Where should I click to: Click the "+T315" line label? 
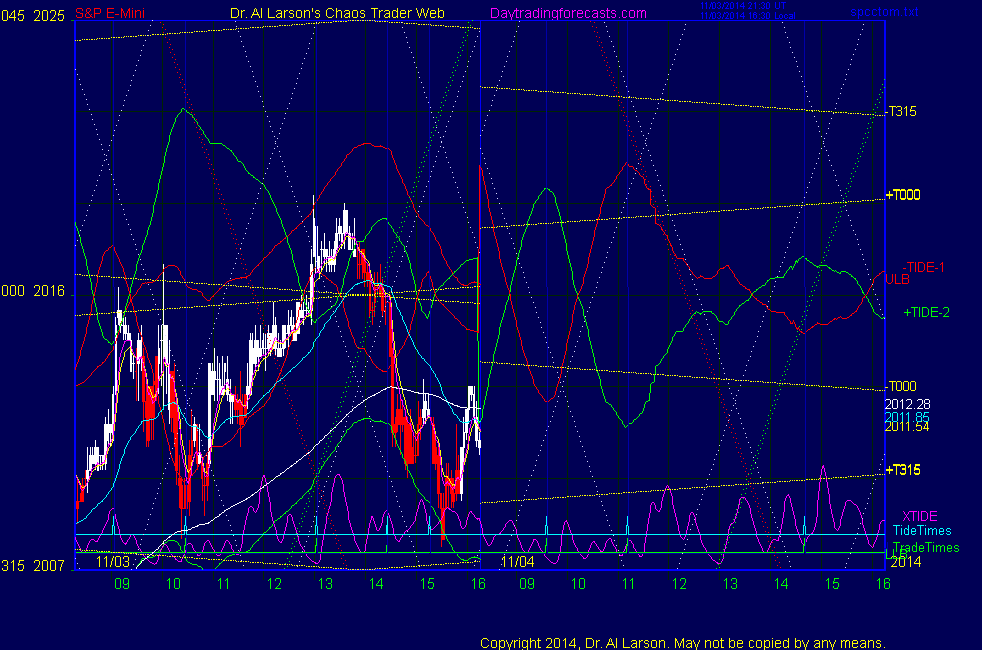tap(903, 470)
